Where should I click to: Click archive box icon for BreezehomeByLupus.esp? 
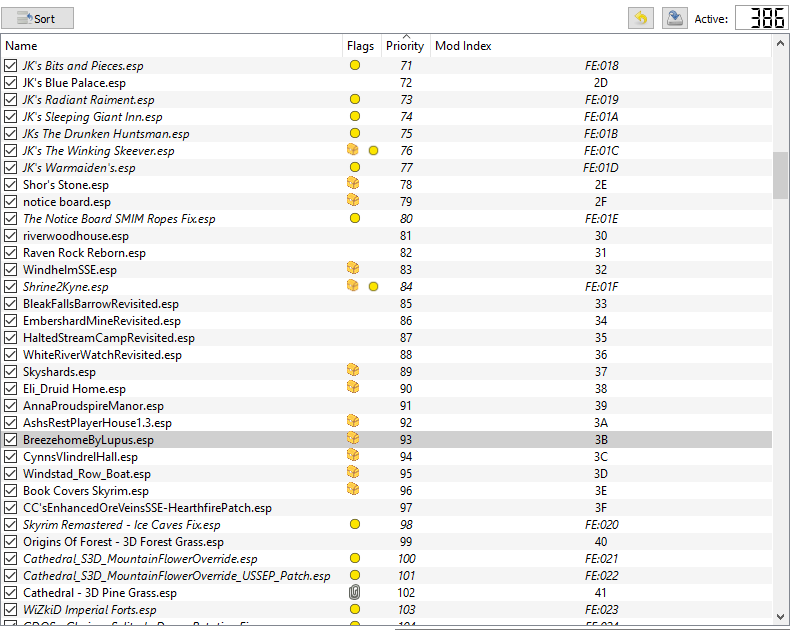[x=353, y=438]
